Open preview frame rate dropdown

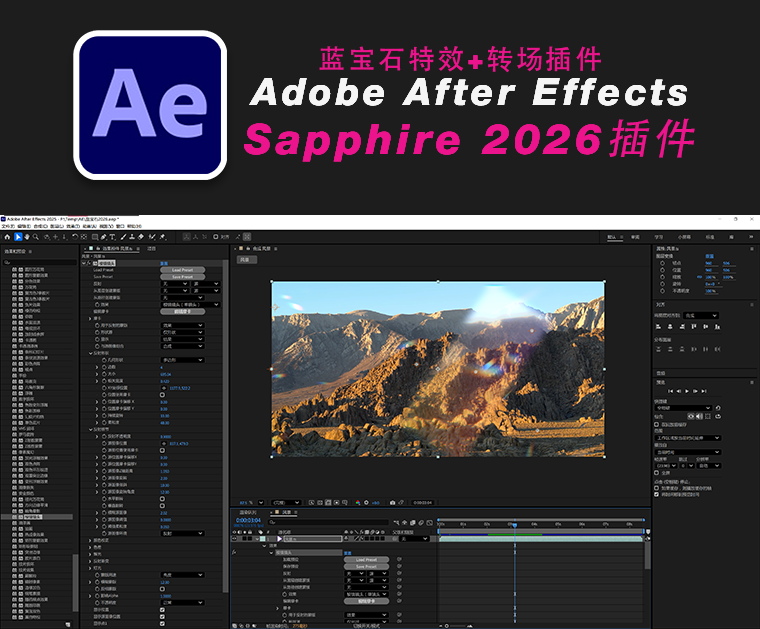[x=666, y=466]
